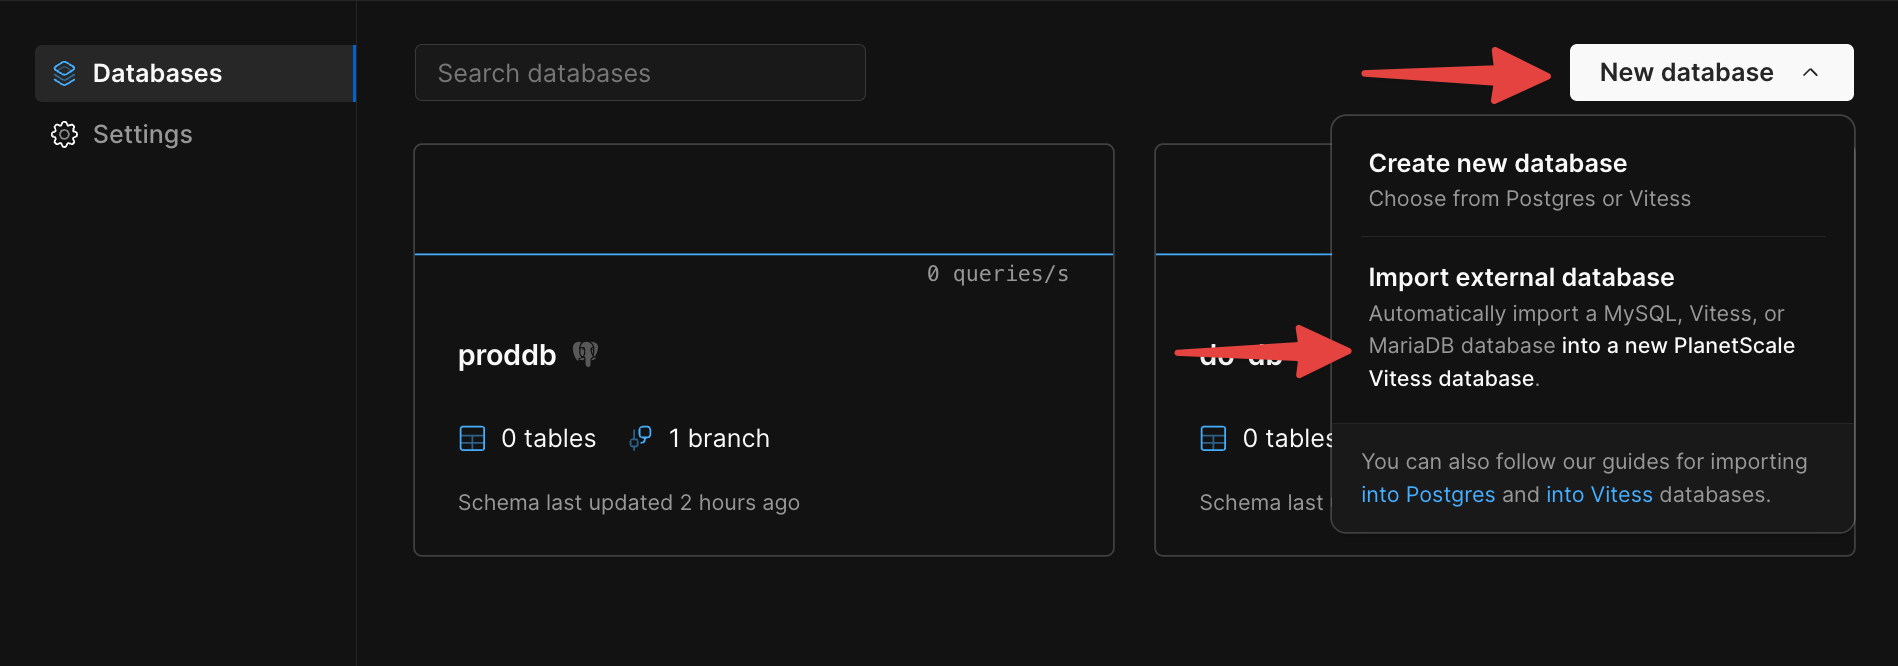Select the 1 branch text in proddb
This screenshot has width=1898, height=666.
[719, 439]
